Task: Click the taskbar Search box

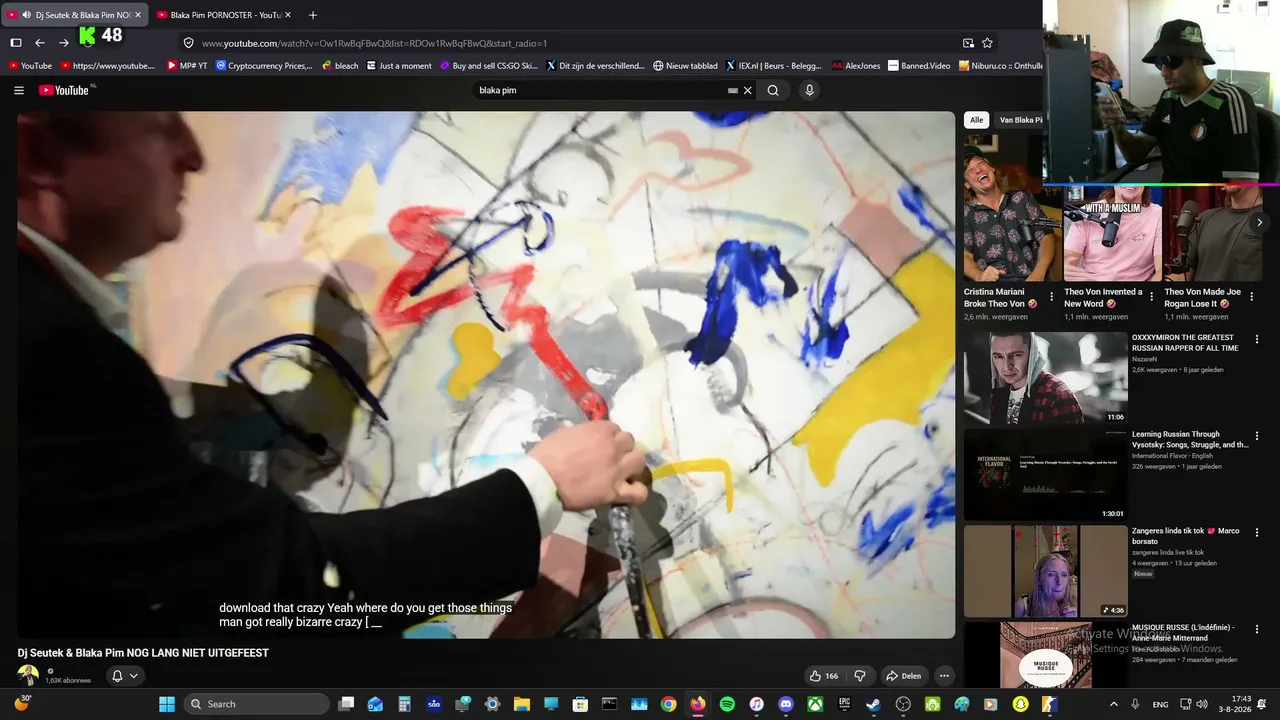Action: (257, 704)
